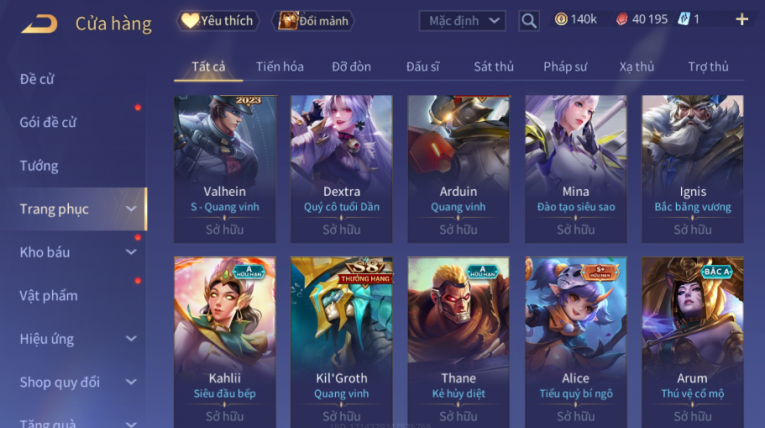Screen dimensions: 765x428
Task: Open the Tướng sidebar menu item
Action: (39, 166)
